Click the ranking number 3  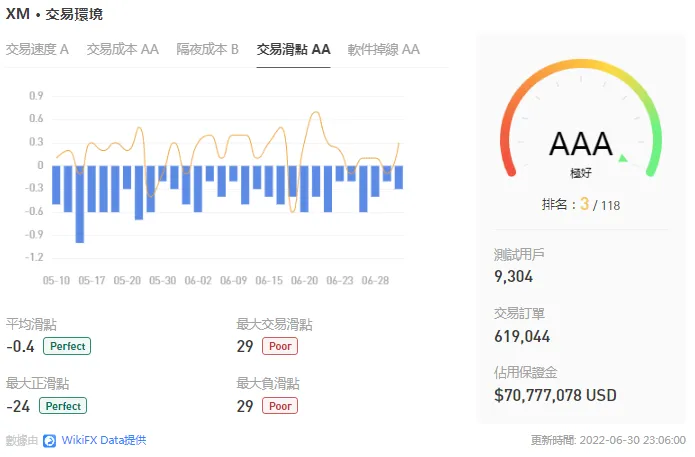[584, 204]
